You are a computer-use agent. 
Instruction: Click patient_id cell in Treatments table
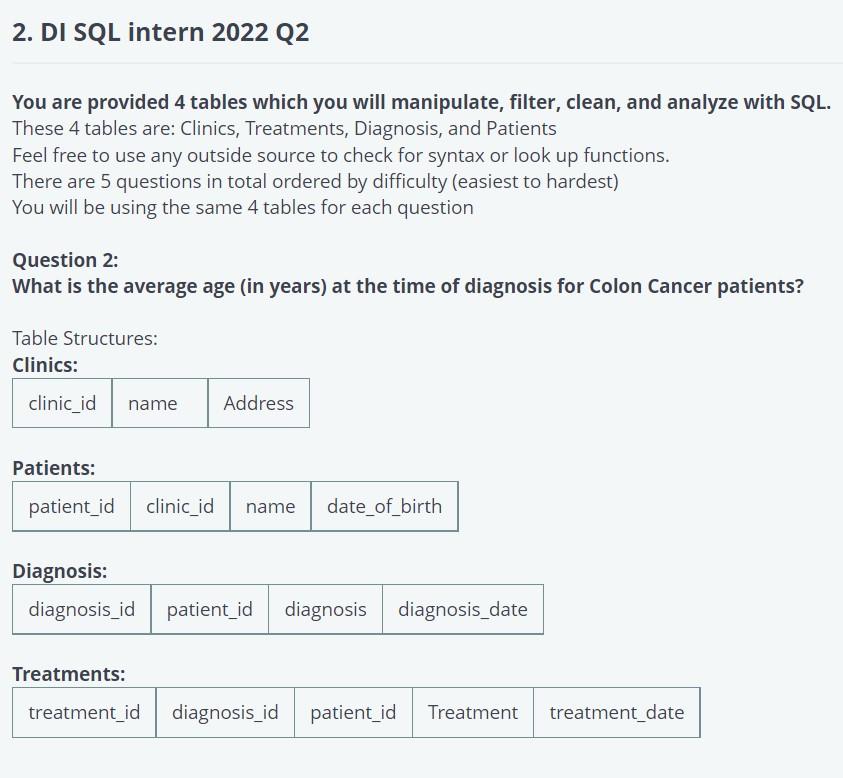353,712
